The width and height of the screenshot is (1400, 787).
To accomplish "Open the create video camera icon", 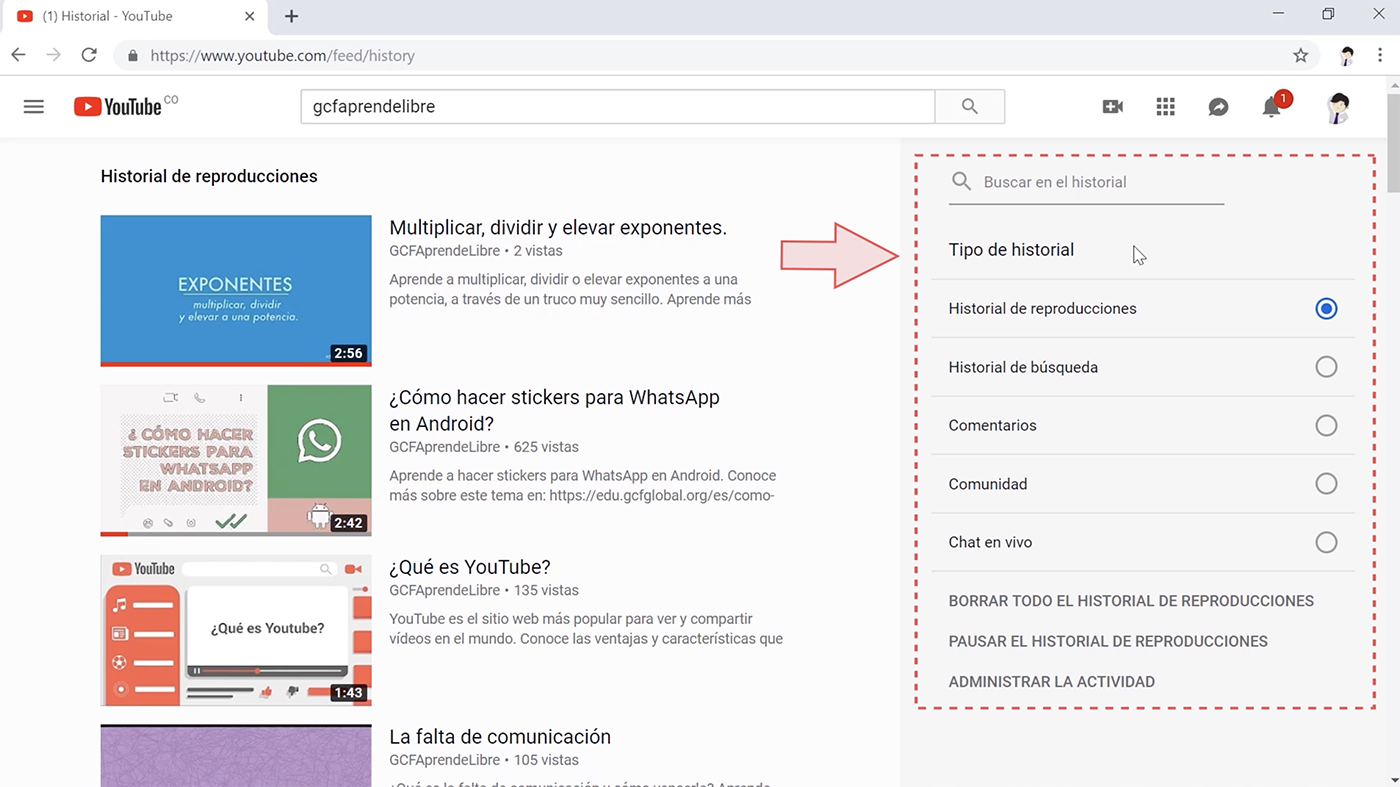I will pos(1112,107).
